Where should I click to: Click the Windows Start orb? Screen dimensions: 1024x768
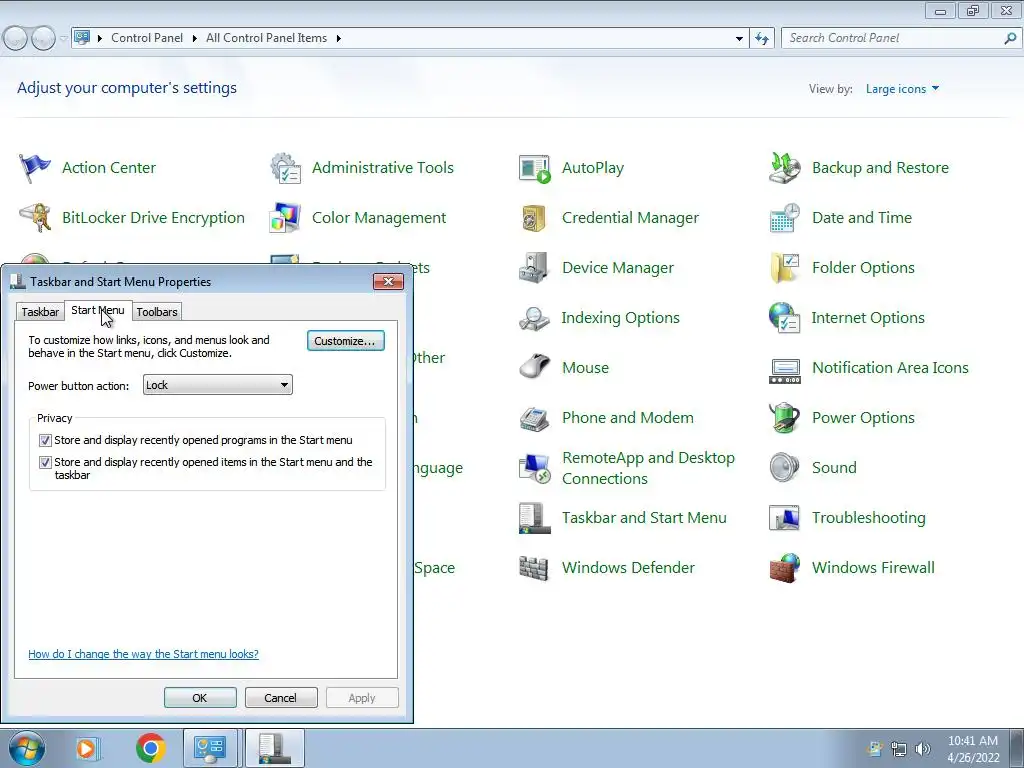(27, 748)
